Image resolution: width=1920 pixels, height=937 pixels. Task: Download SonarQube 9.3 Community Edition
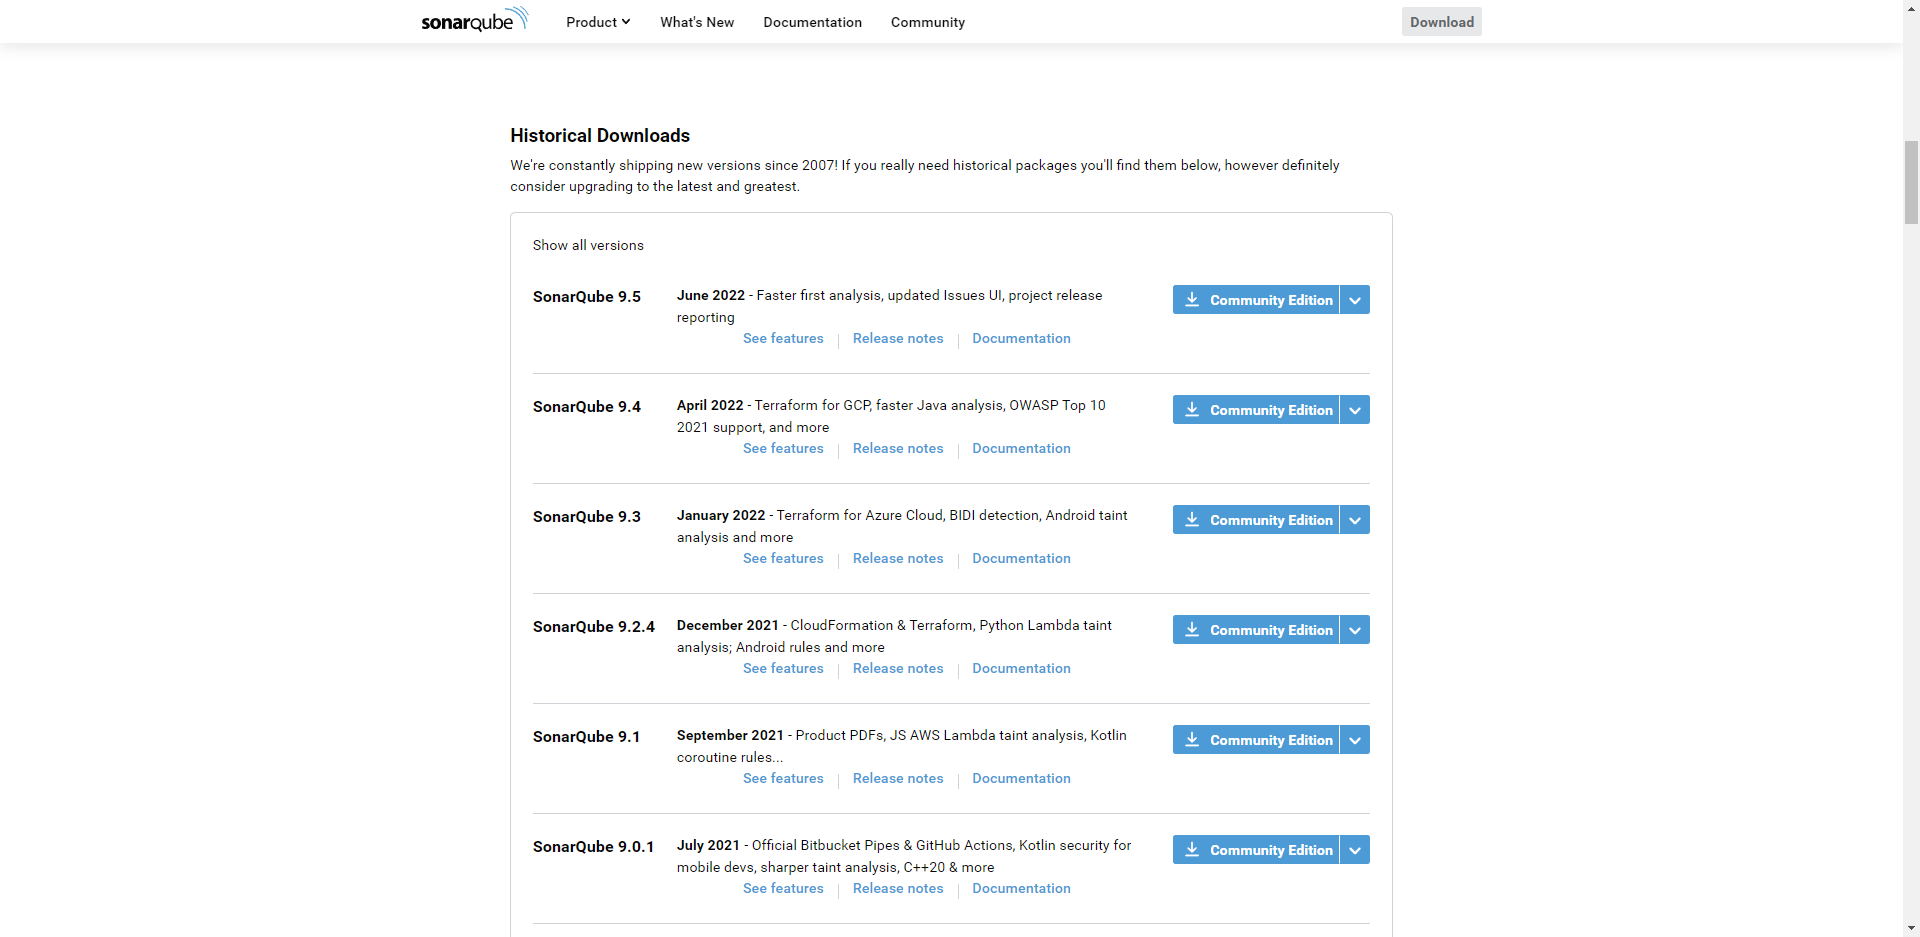point(1256,520)
